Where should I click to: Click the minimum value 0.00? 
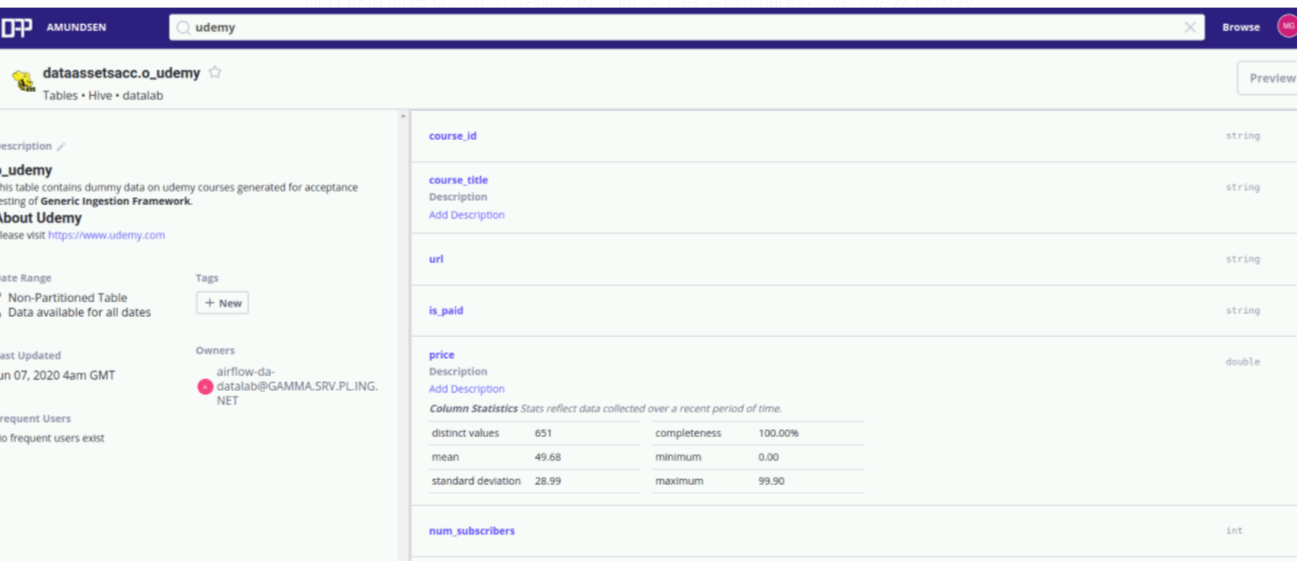pyautogui.click(x=768, y=457)
